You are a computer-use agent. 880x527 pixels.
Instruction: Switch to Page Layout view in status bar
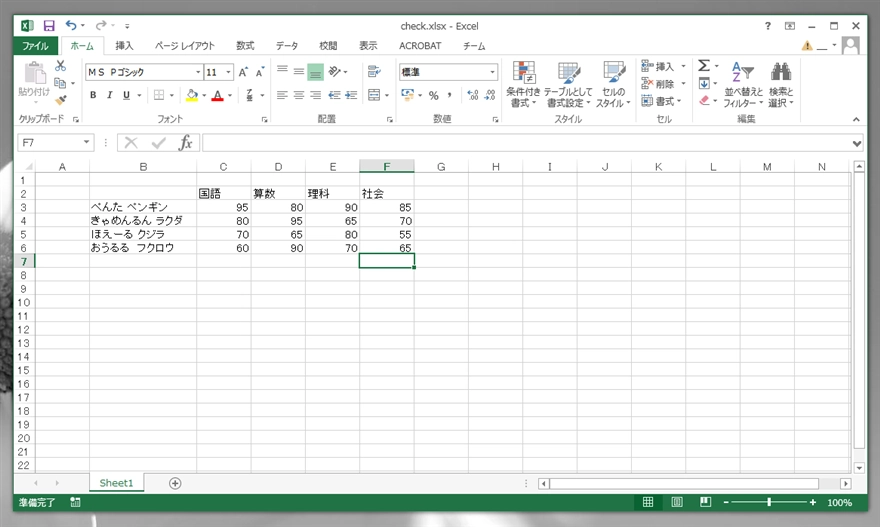[x=677, y=502]
